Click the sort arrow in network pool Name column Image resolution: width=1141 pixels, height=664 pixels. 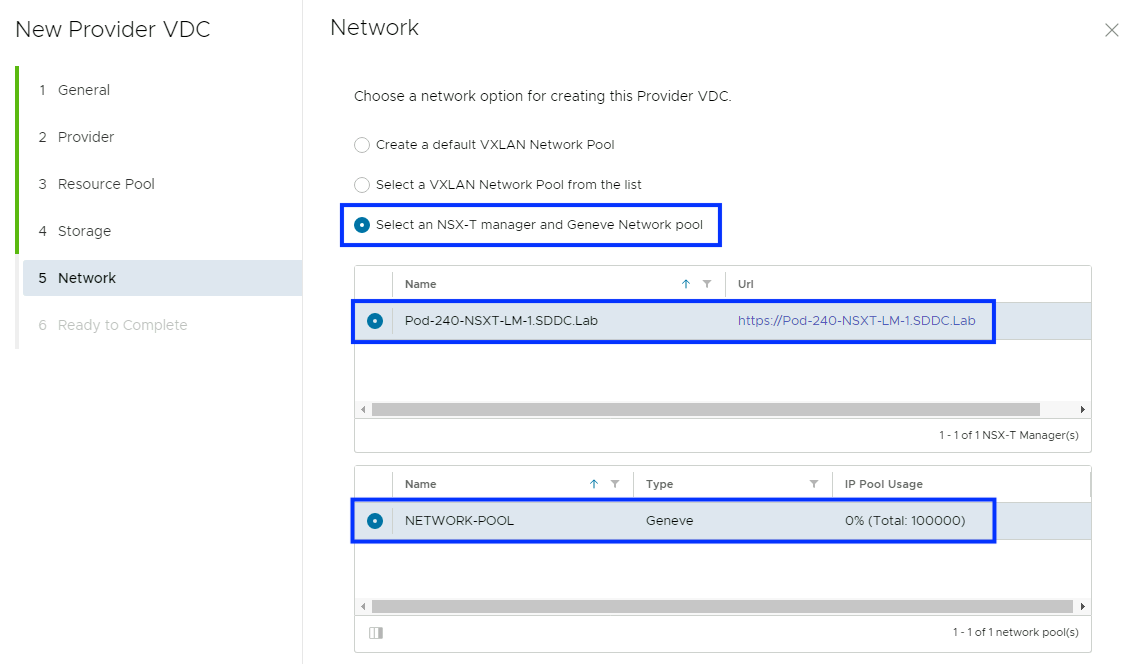pyautogui.click(x=594, y=484)
